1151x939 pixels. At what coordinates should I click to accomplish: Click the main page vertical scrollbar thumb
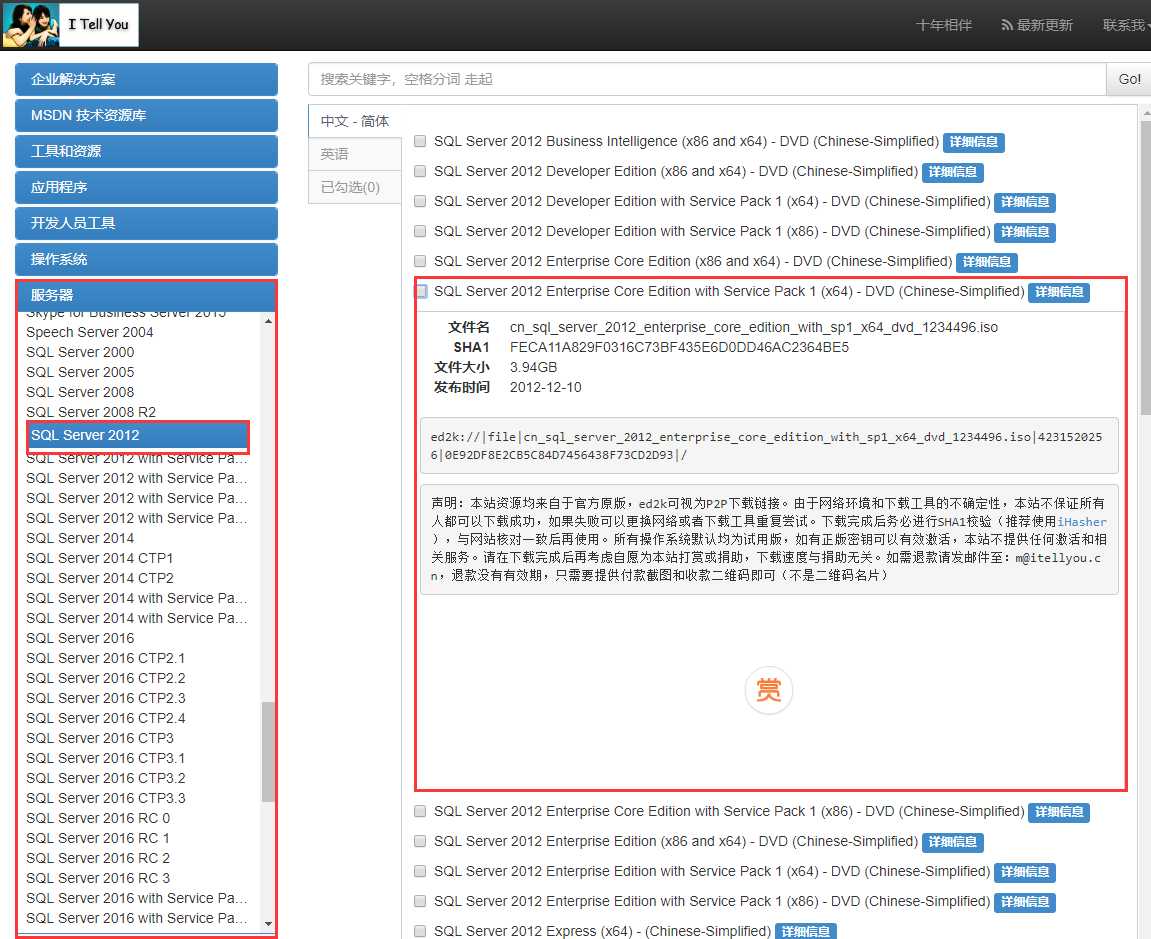1146,269
